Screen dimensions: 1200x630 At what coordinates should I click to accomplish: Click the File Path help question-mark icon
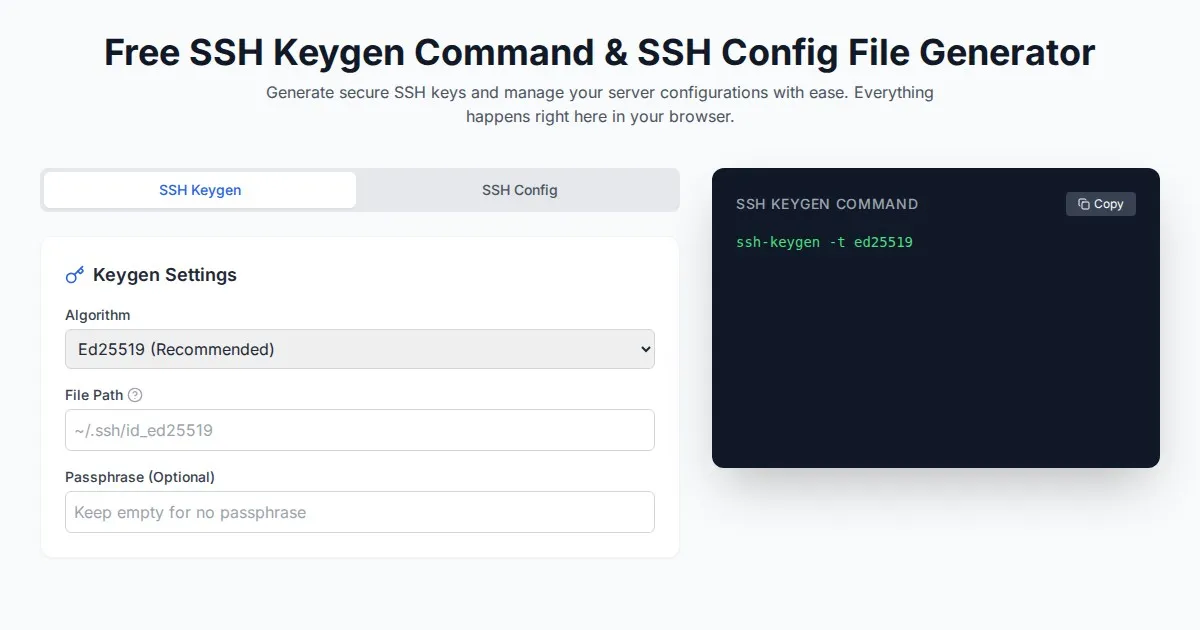(x=135, y=395)
